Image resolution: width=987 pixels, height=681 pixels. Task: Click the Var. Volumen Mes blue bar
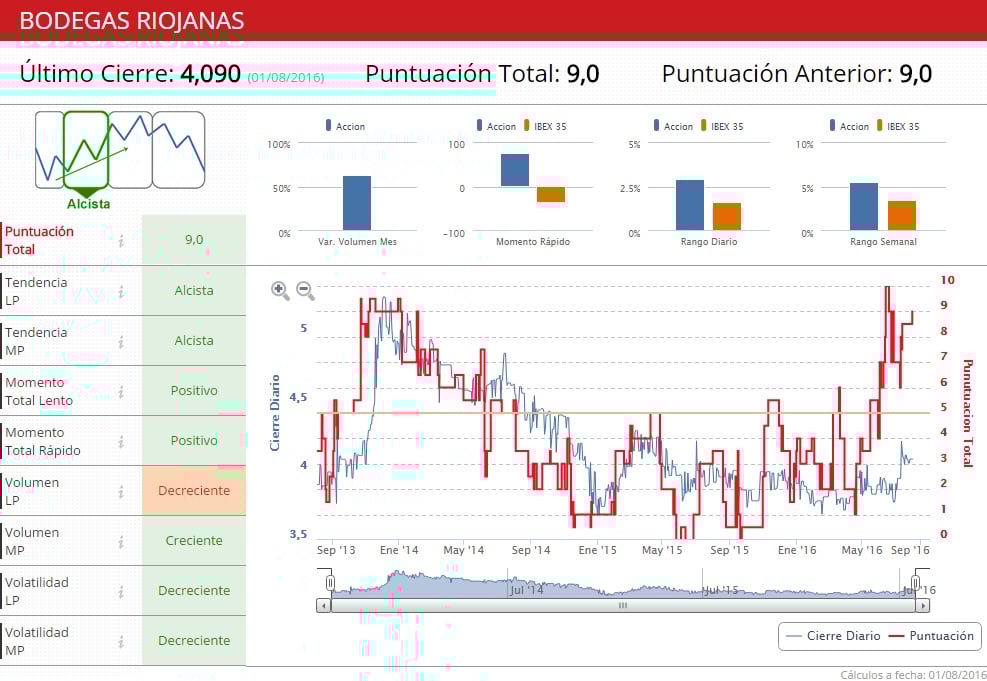pos(357,203)
